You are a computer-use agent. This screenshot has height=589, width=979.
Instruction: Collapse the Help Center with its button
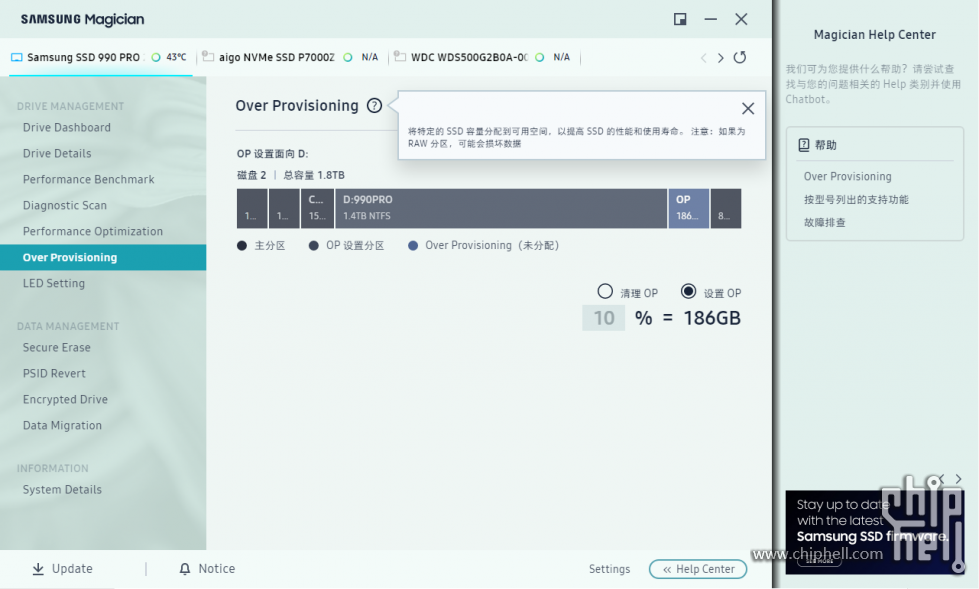tap(698, 569)
